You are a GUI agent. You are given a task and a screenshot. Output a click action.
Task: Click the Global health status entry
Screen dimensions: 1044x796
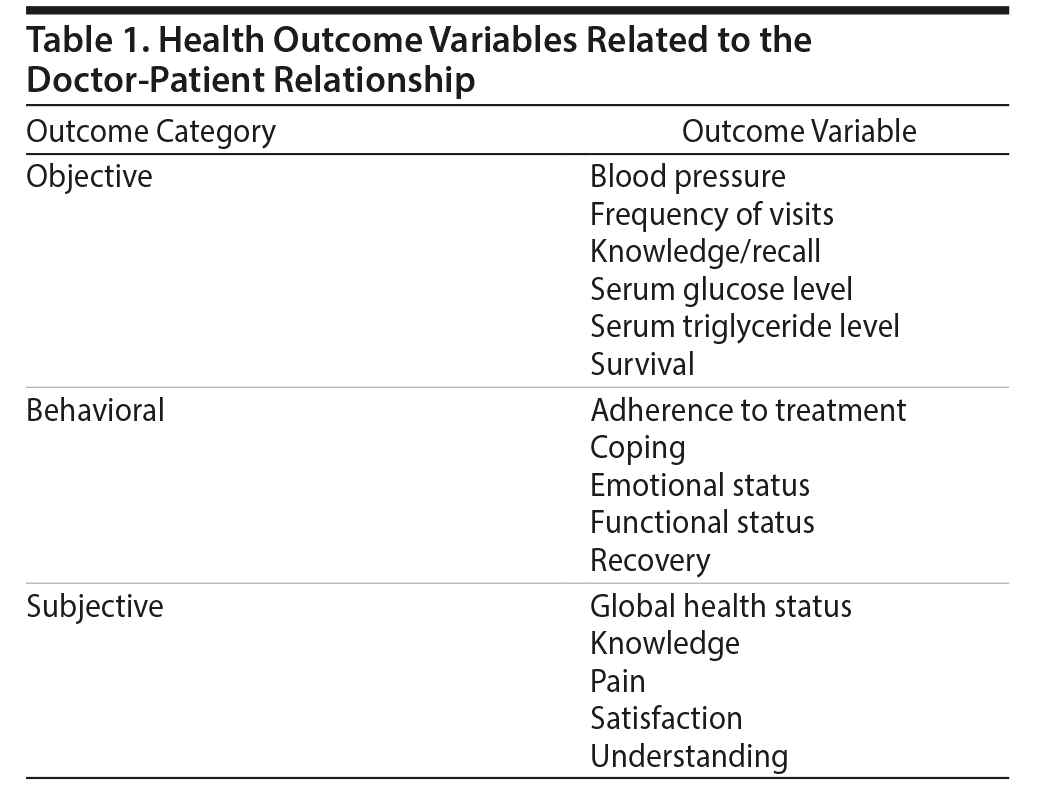[x=721, y=606]
